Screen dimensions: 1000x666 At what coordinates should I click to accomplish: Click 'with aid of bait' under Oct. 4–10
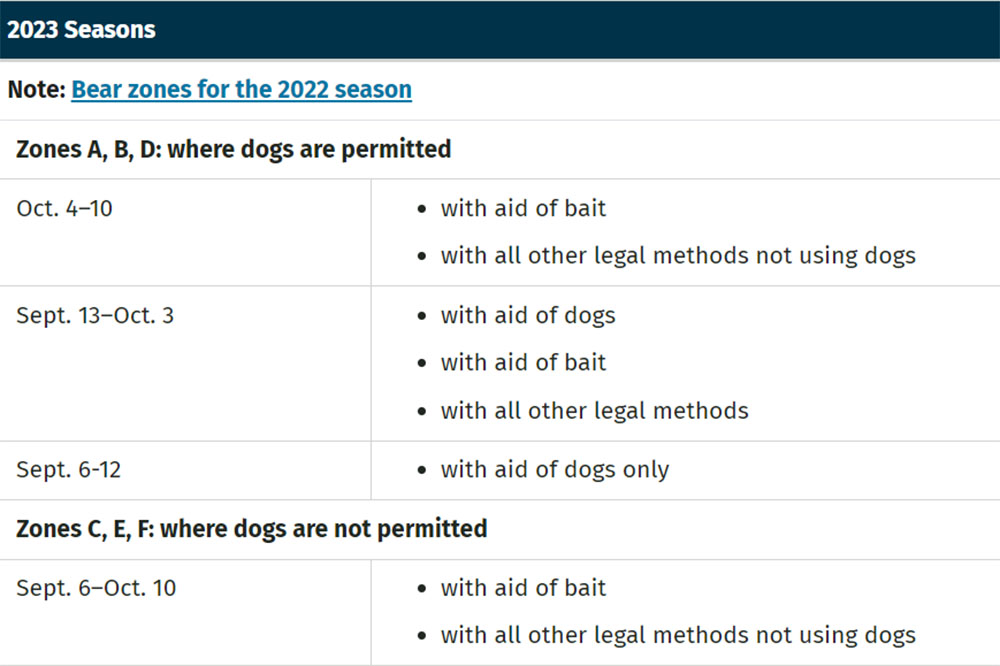coord(523,209)
